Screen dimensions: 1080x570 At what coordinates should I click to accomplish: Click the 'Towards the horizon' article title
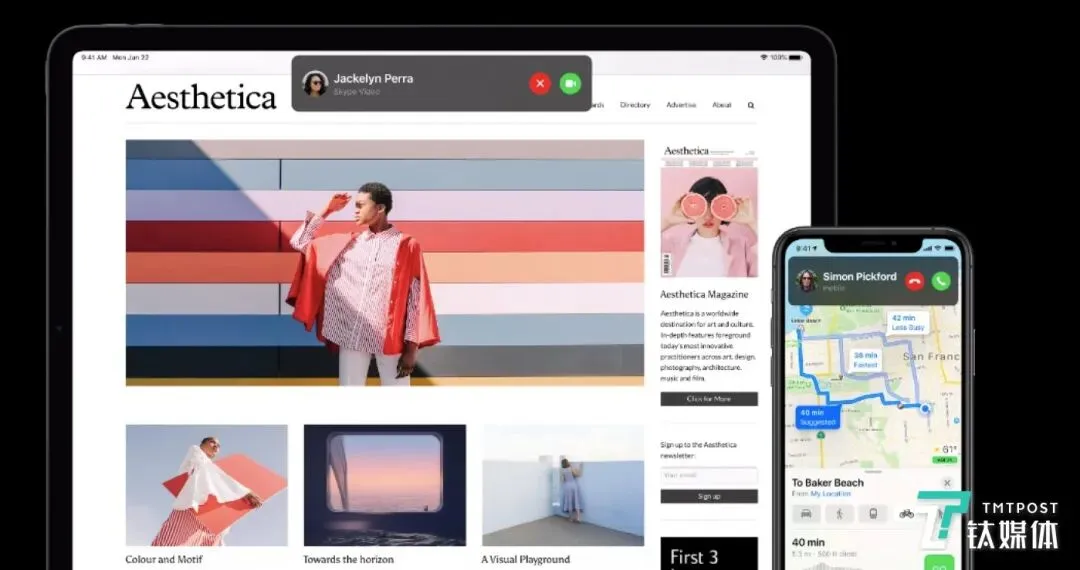click(x=349, y=560)
